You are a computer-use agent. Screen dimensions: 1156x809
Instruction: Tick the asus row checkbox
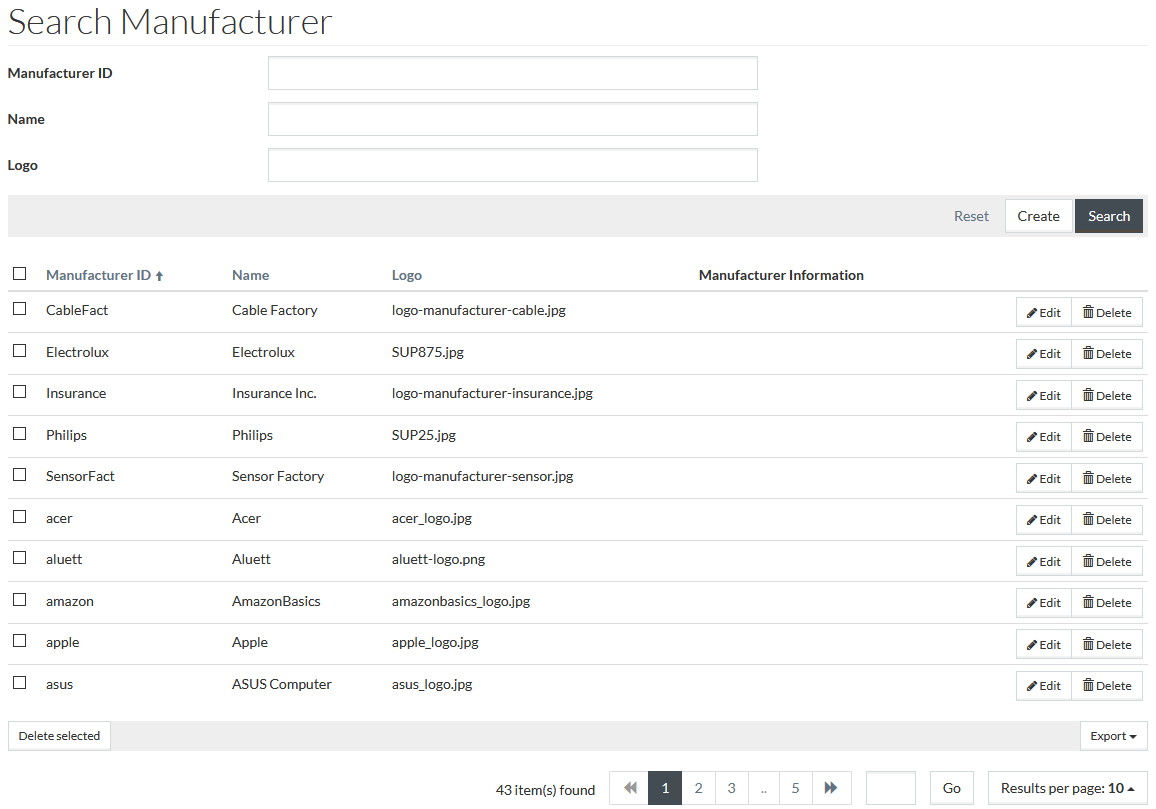pyautogui.click(x=20, y=682)
